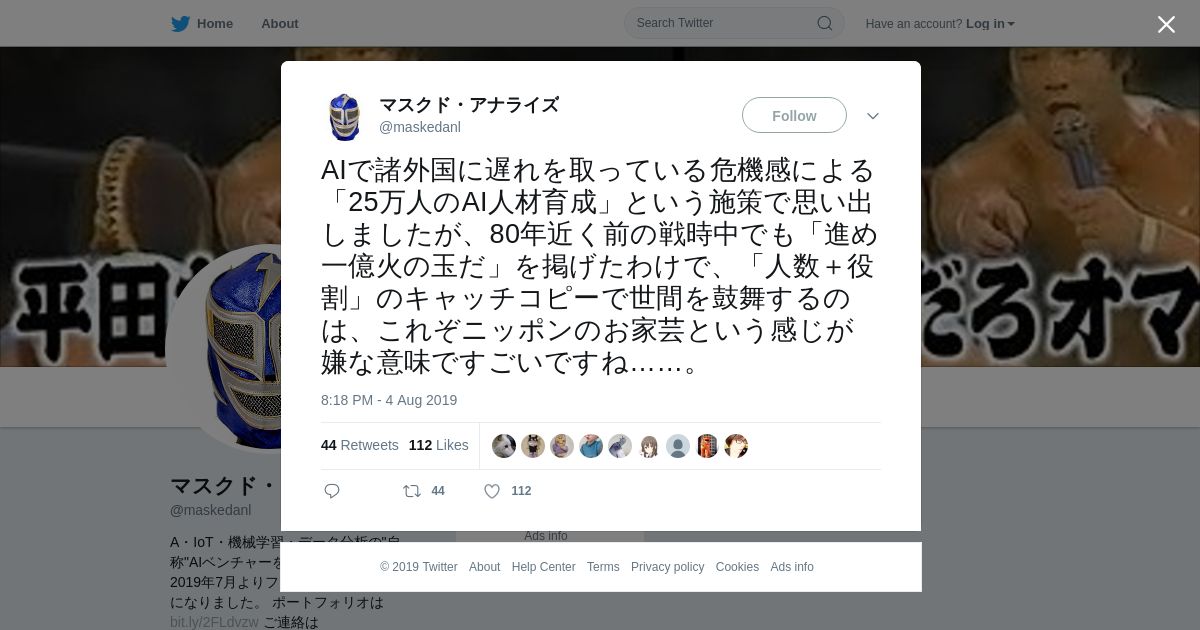Screen dimensions: 1200x630
Task: Open the gray default-avatar liker profile
Action: click(x=678, y=446)
